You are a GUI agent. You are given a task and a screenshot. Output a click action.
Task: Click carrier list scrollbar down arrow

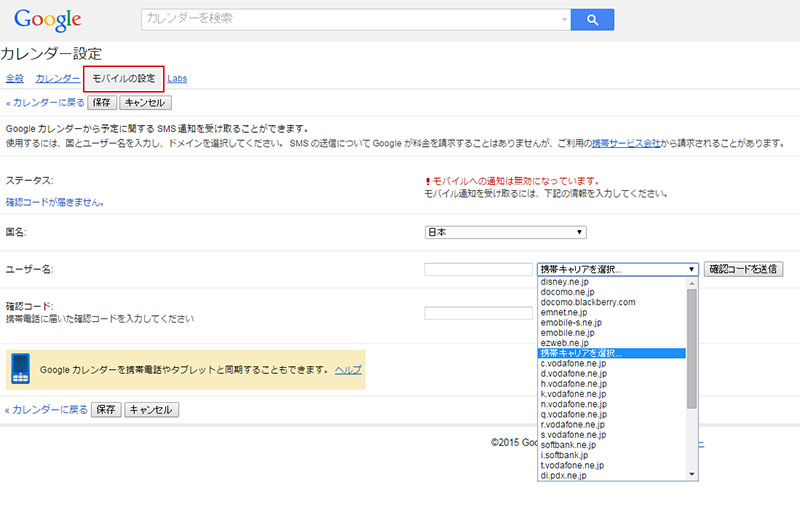692,474
